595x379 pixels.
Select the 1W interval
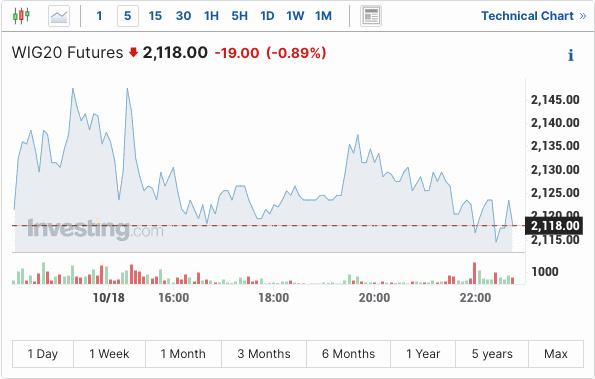click(295, 16)
